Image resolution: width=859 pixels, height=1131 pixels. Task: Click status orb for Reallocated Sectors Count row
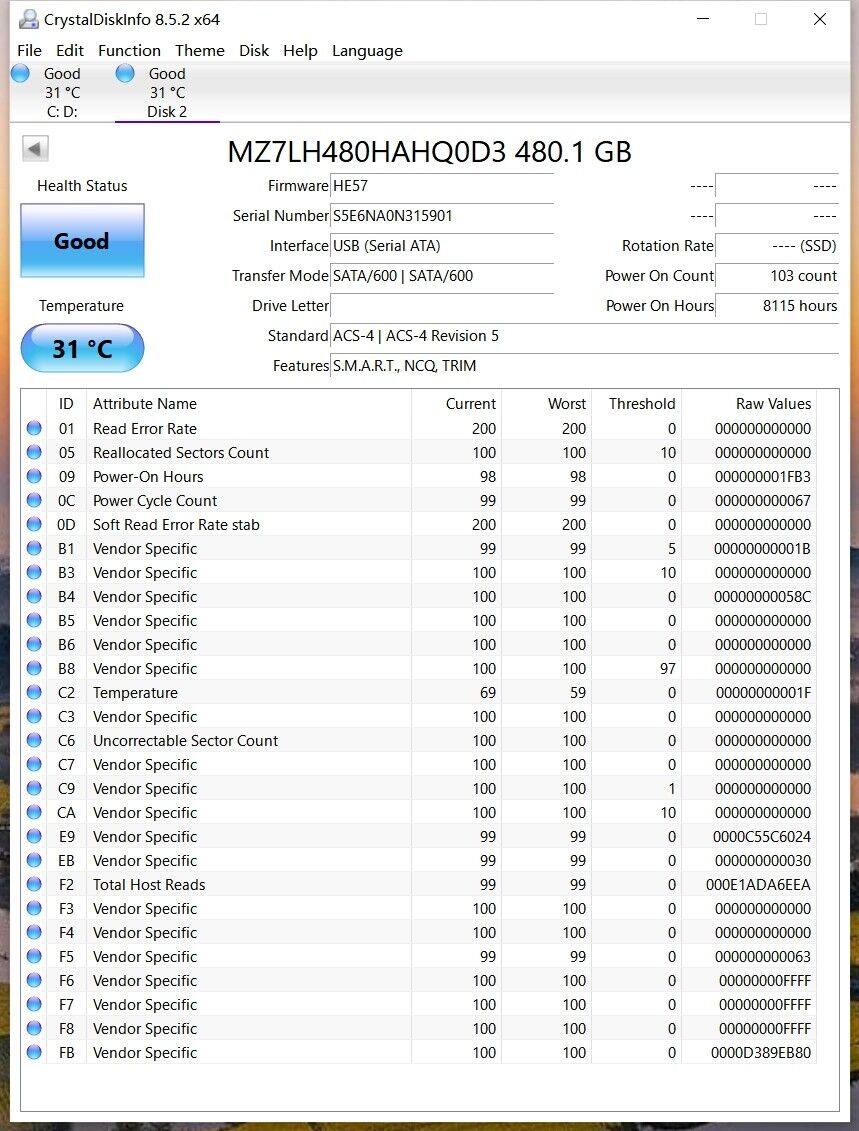point(34,452)
